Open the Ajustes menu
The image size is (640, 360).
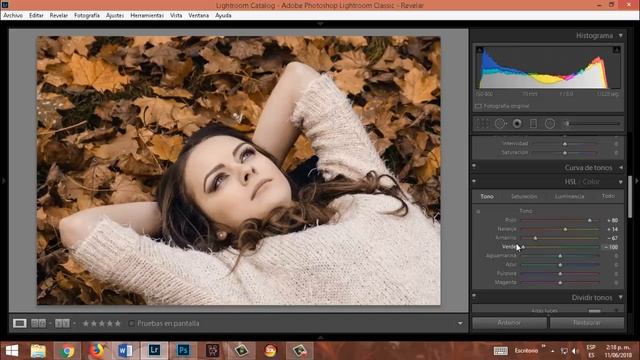tap(115, 16)
